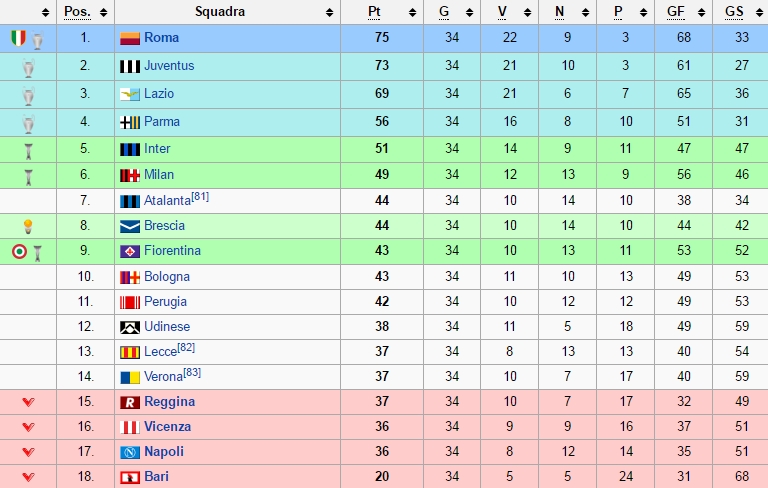Click the Juventus striped flag icon
768x488 pixels.
[x=130, y=66]
